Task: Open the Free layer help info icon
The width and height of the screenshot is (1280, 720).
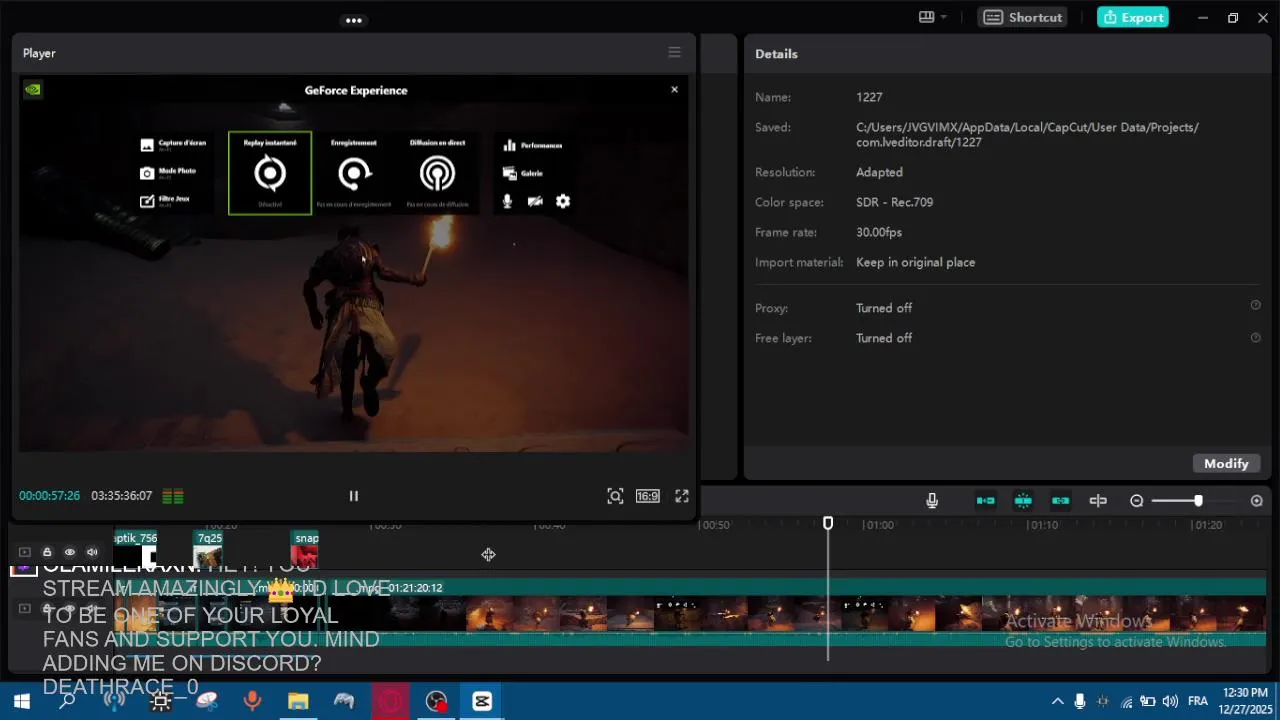Action: point(1255,337)
